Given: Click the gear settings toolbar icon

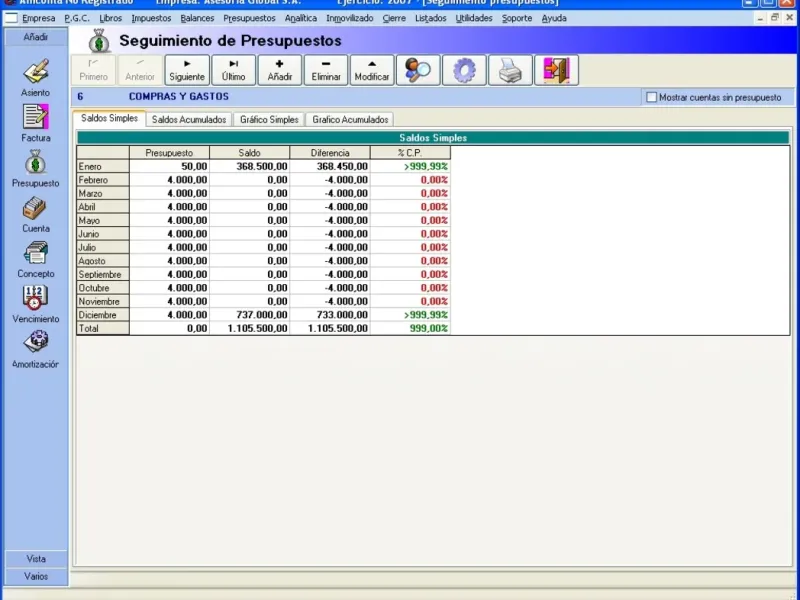Looking at the screenshot, I should point(464,70).
